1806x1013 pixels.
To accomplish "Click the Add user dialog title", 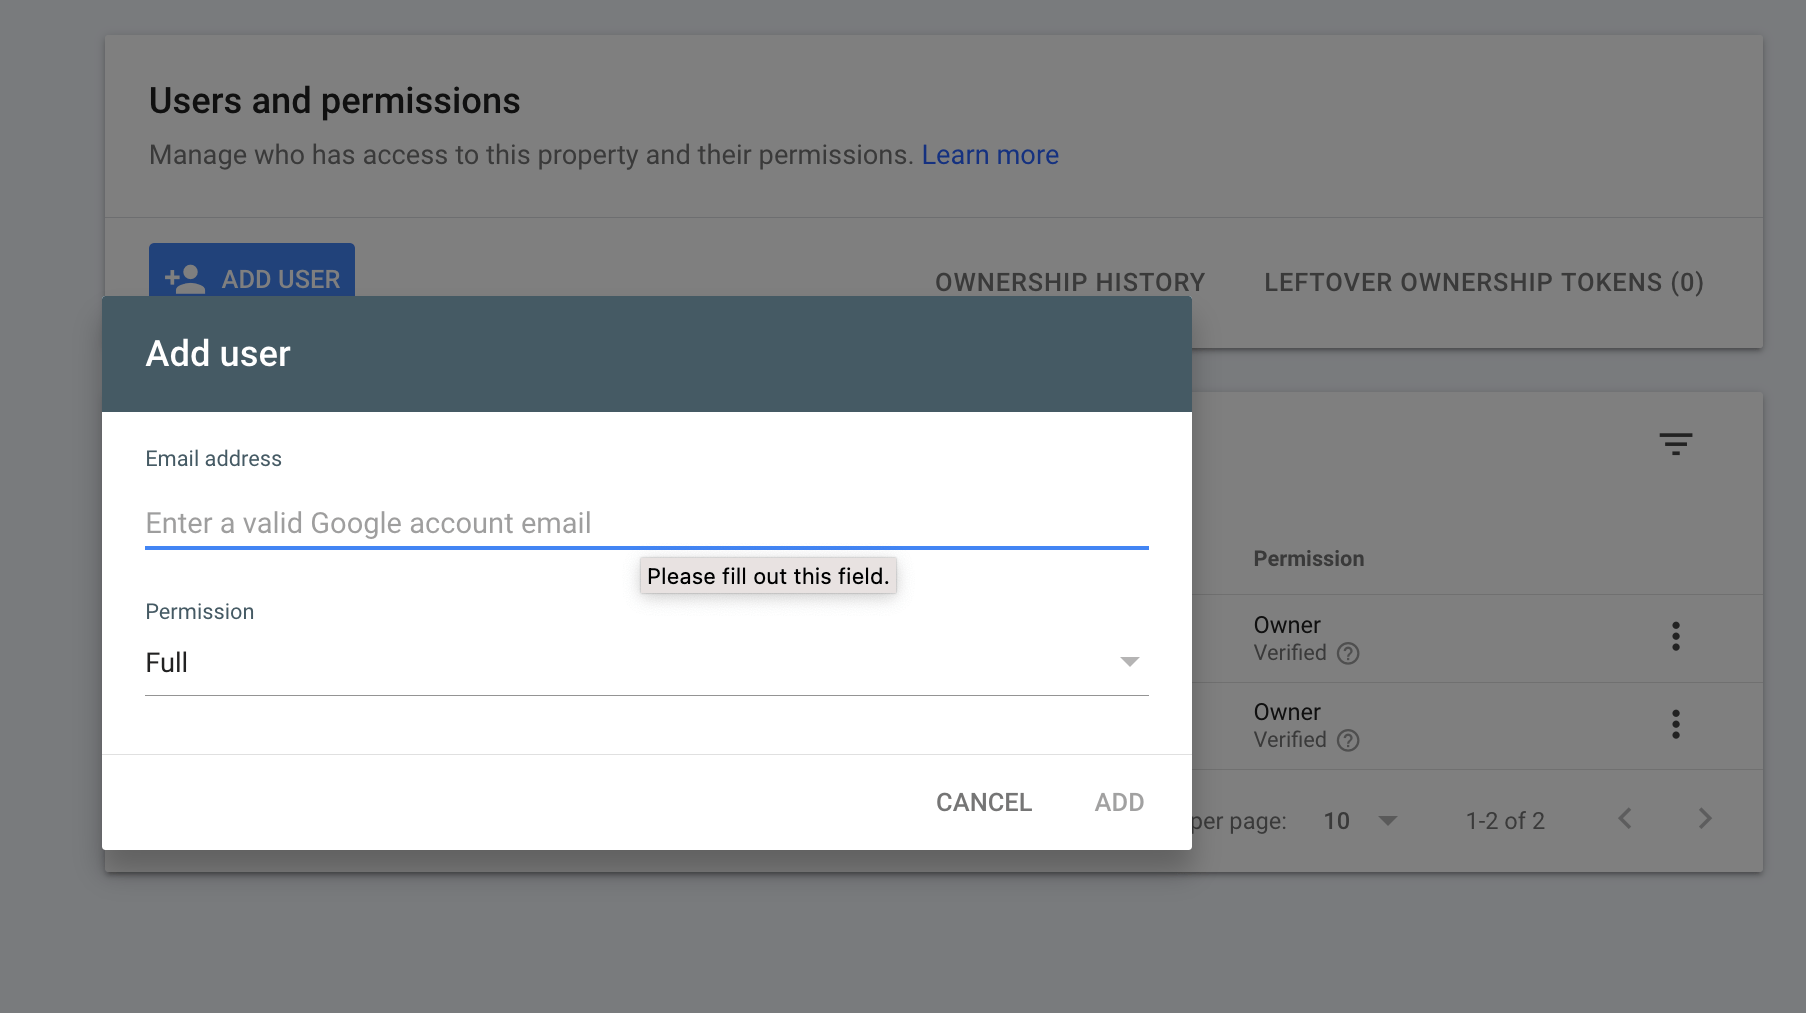I will pyautogui.click(x=218, y=354).
